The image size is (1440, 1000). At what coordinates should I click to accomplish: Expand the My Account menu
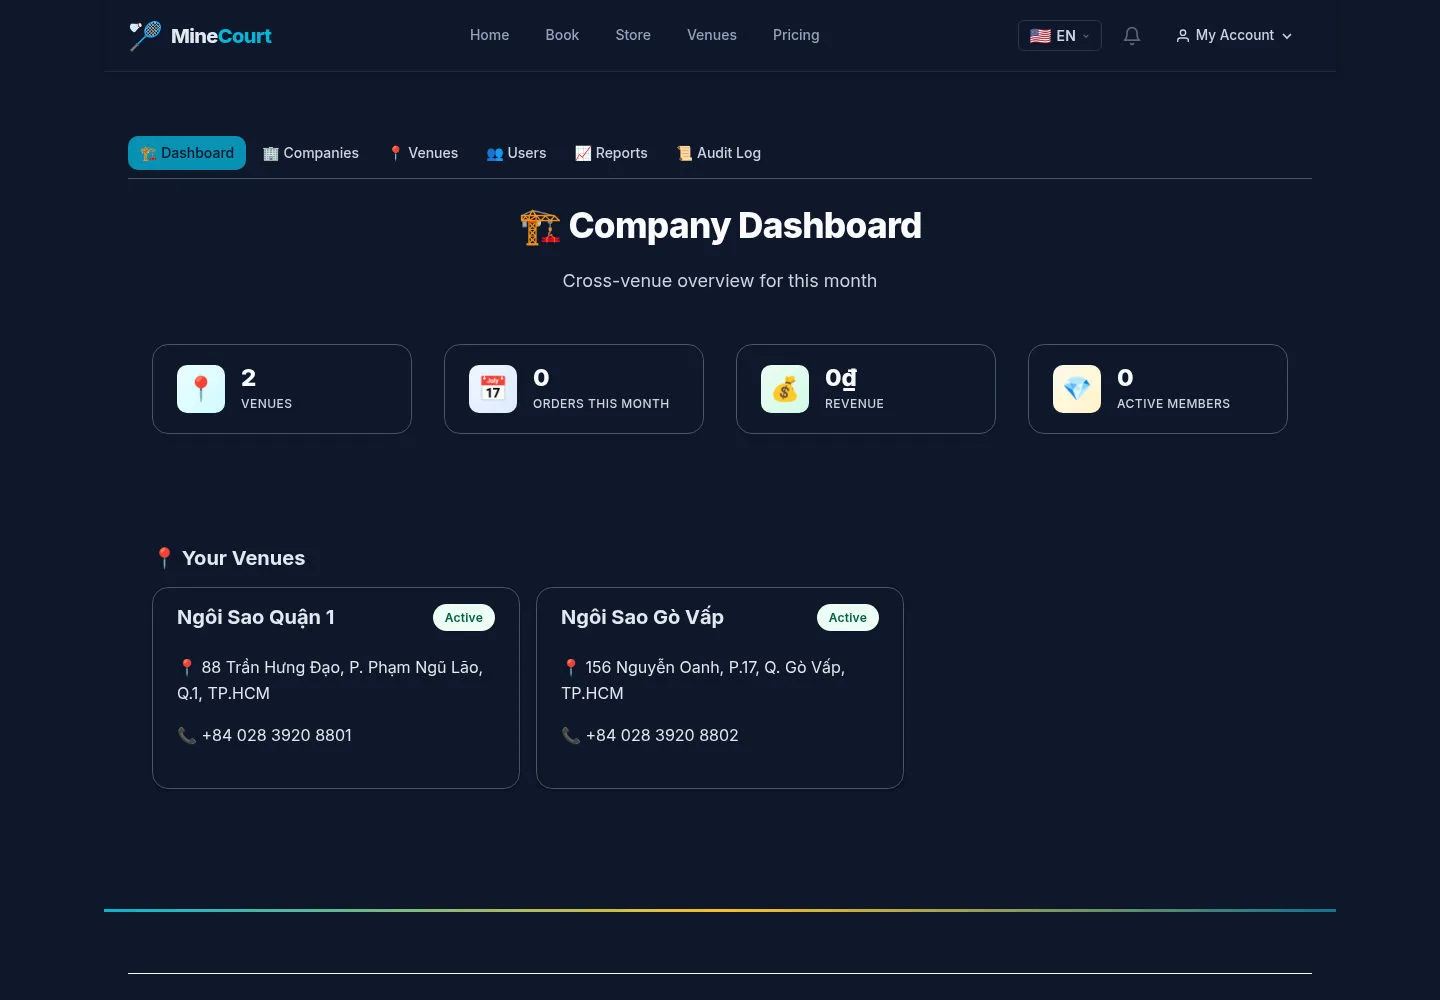1234,35
